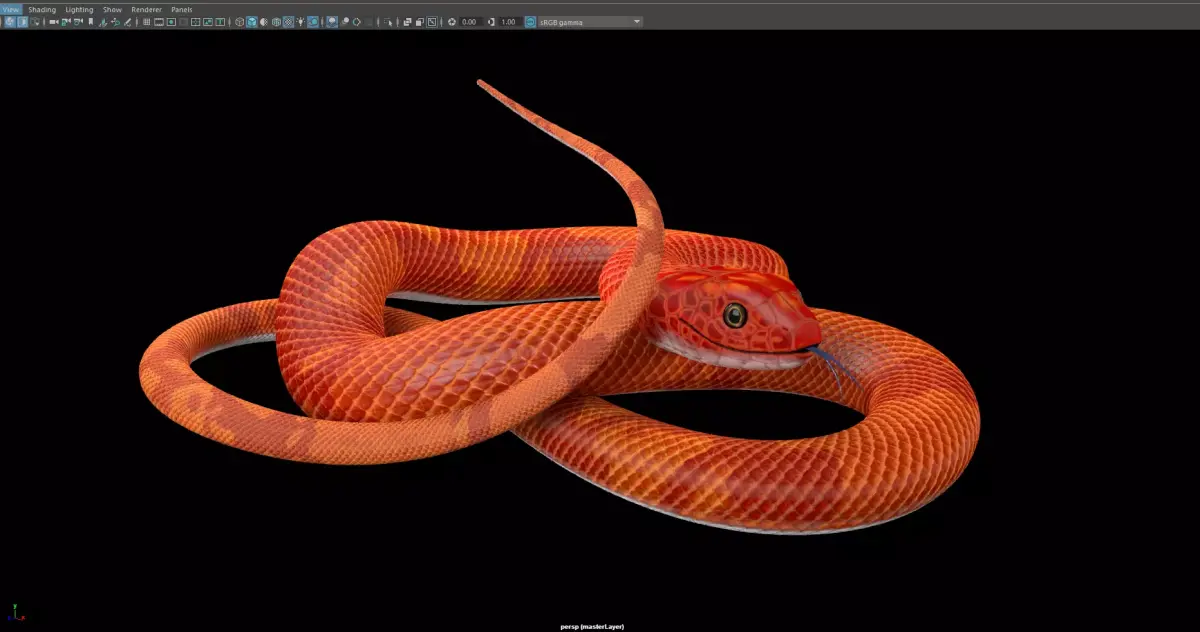Click the Use All Lights bulb icon
The height and width of the screenshot is (632, 1200).
pyautogui.click(x=301, y=22)
